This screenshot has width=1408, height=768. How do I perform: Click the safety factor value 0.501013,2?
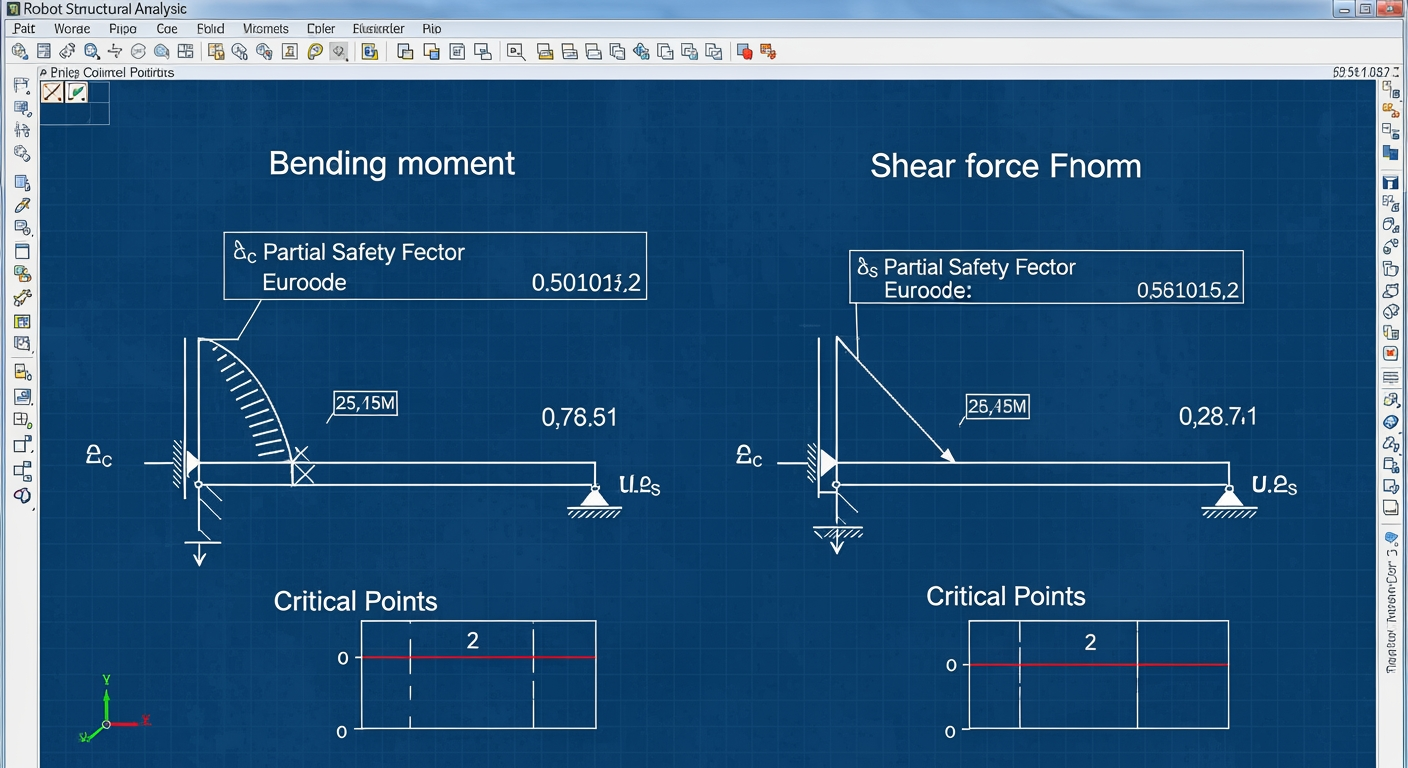click(586, 282)
